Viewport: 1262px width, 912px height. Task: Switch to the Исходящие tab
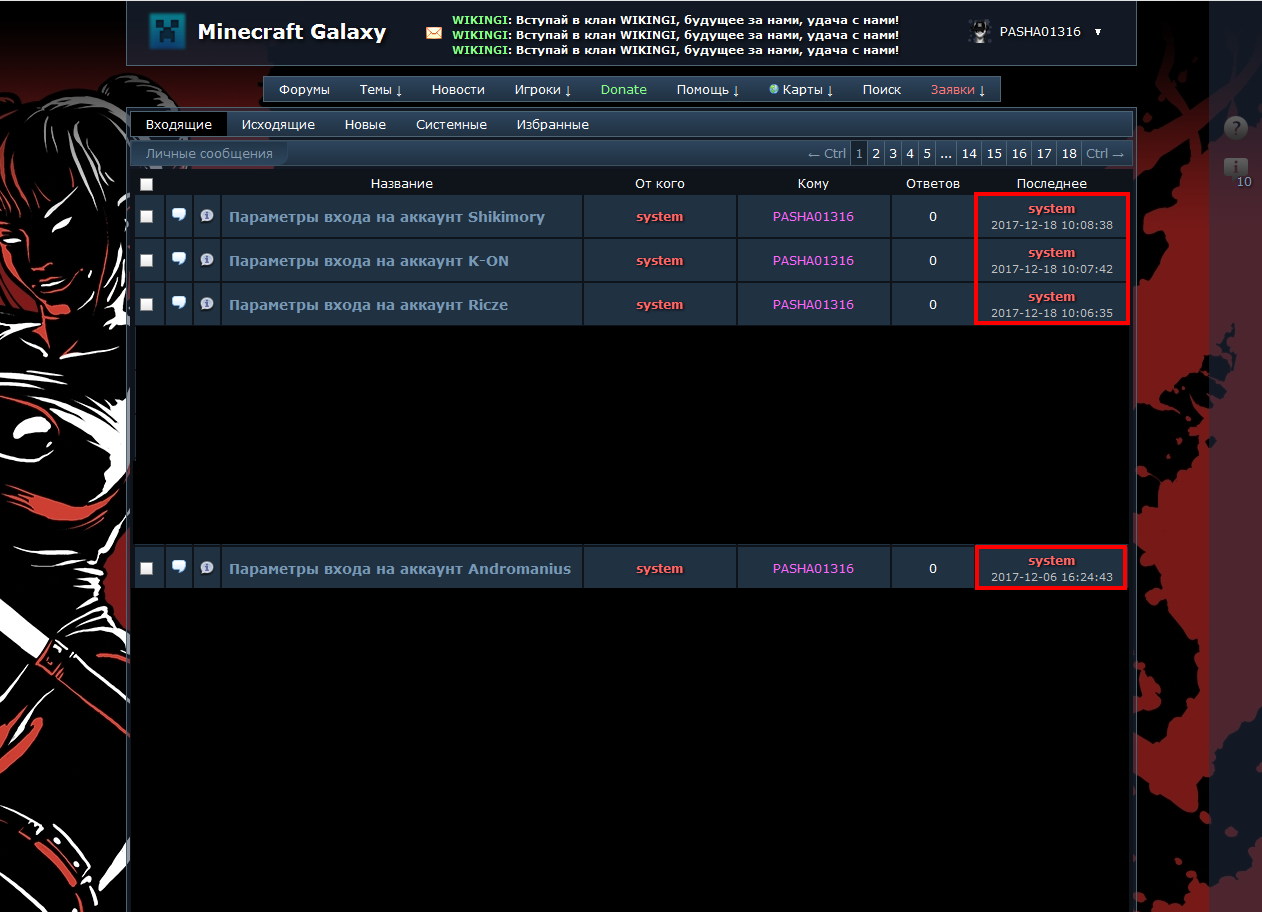pos(278,125)
